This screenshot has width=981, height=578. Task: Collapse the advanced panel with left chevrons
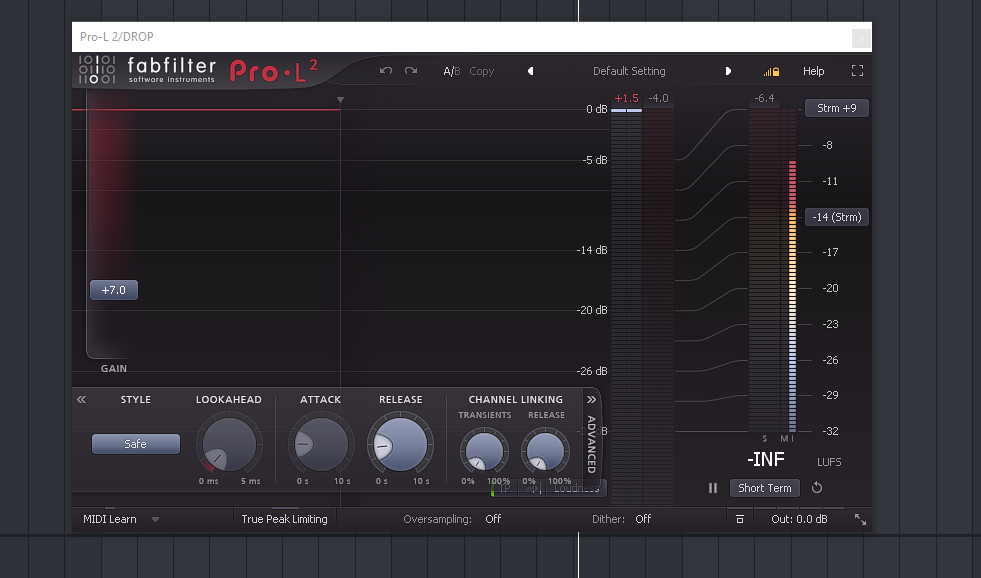81,399
